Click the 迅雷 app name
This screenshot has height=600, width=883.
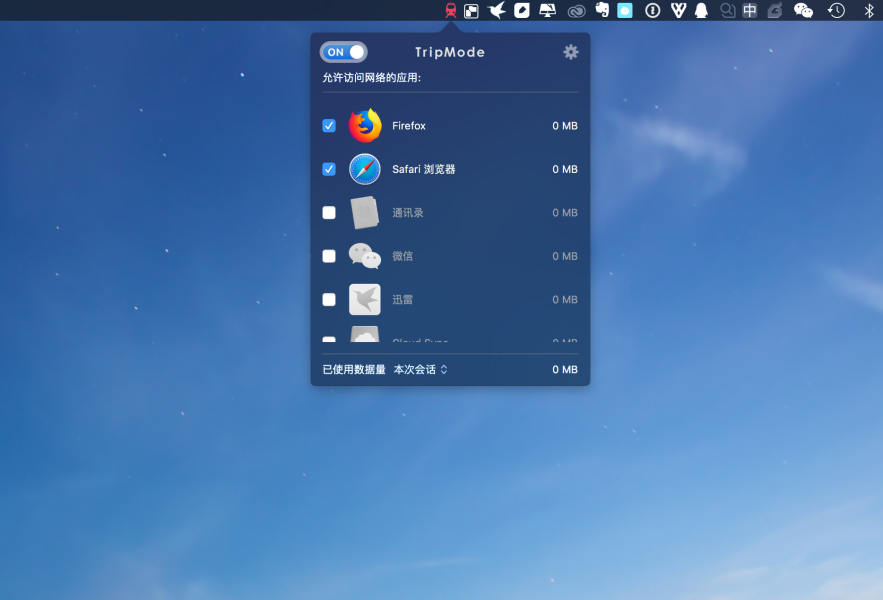403,299
